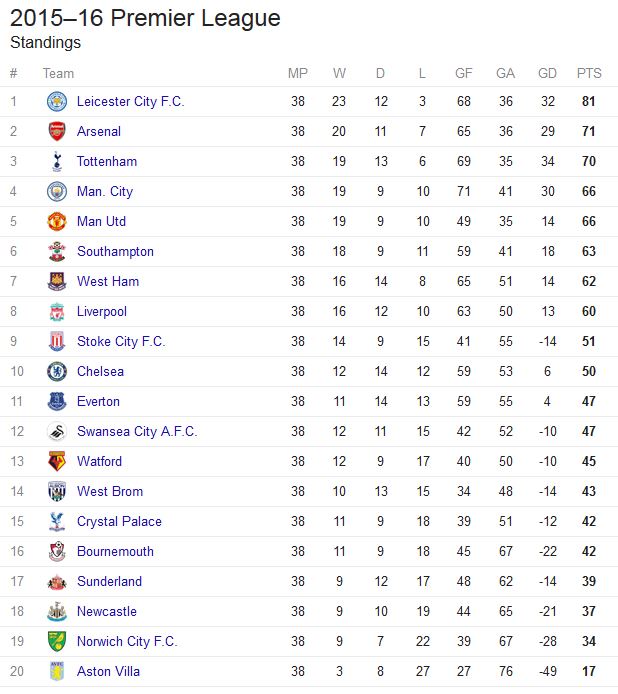
Task: Follow the Swansea City A.F.C. link
Action: click(137, 431)
